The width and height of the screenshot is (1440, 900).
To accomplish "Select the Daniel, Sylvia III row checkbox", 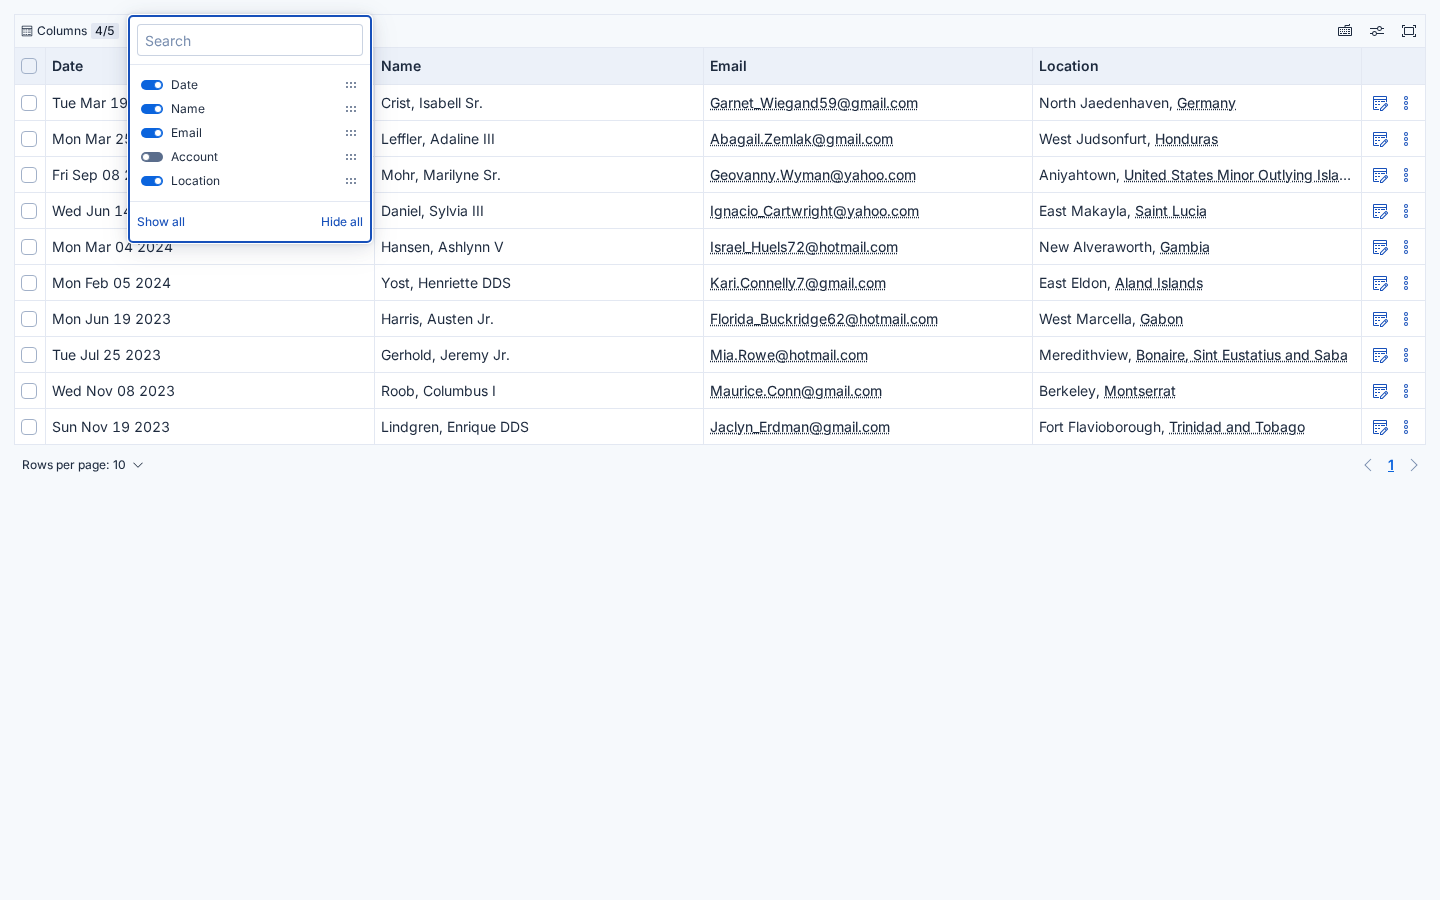I will pos(29,211).
